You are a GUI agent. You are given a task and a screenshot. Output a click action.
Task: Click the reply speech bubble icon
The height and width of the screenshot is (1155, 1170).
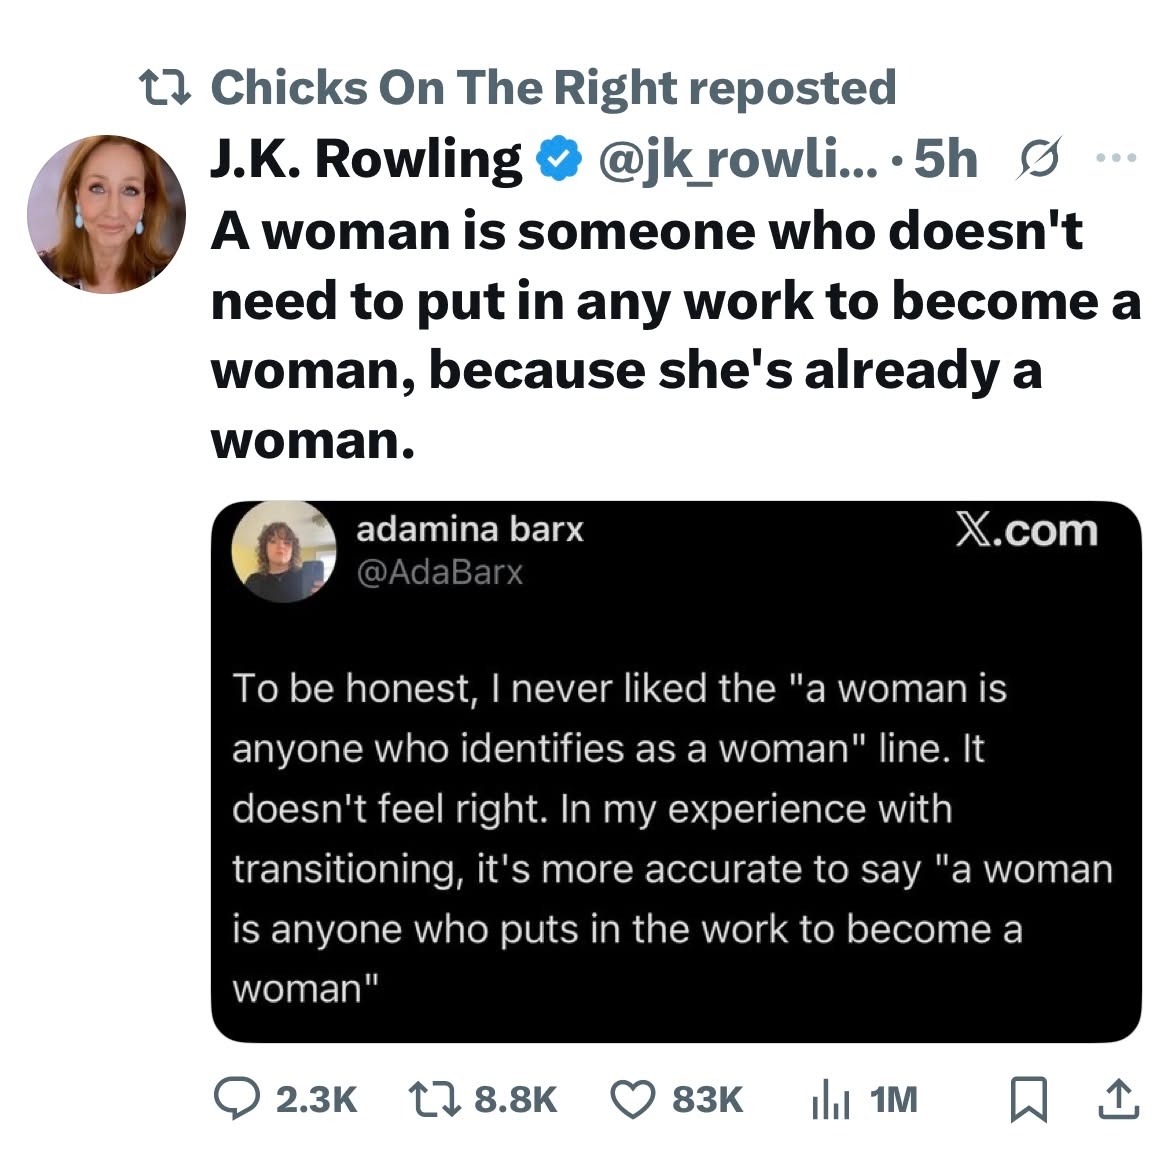pyautogui.click(x=237, y=1099)
